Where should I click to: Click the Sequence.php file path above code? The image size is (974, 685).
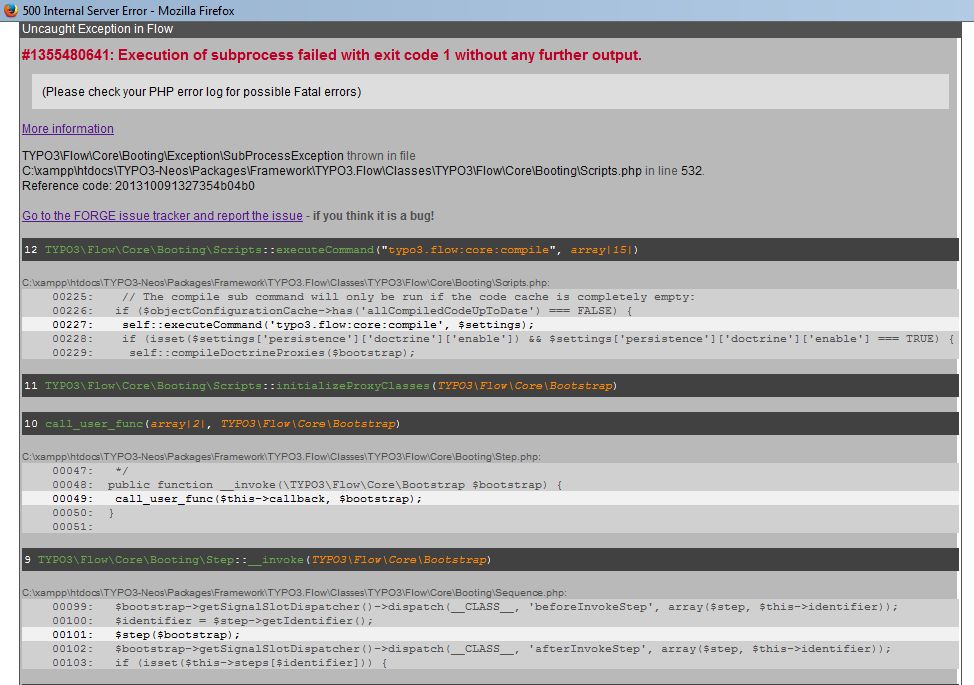click(x=294, y=592)
